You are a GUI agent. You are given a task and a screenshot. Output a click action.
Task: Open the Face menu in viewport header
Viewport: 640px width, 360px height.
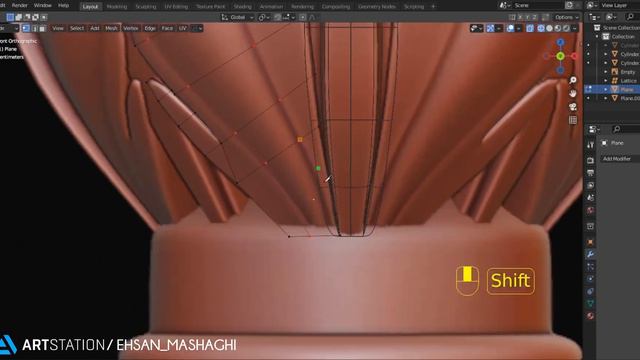tap(167, 28)
